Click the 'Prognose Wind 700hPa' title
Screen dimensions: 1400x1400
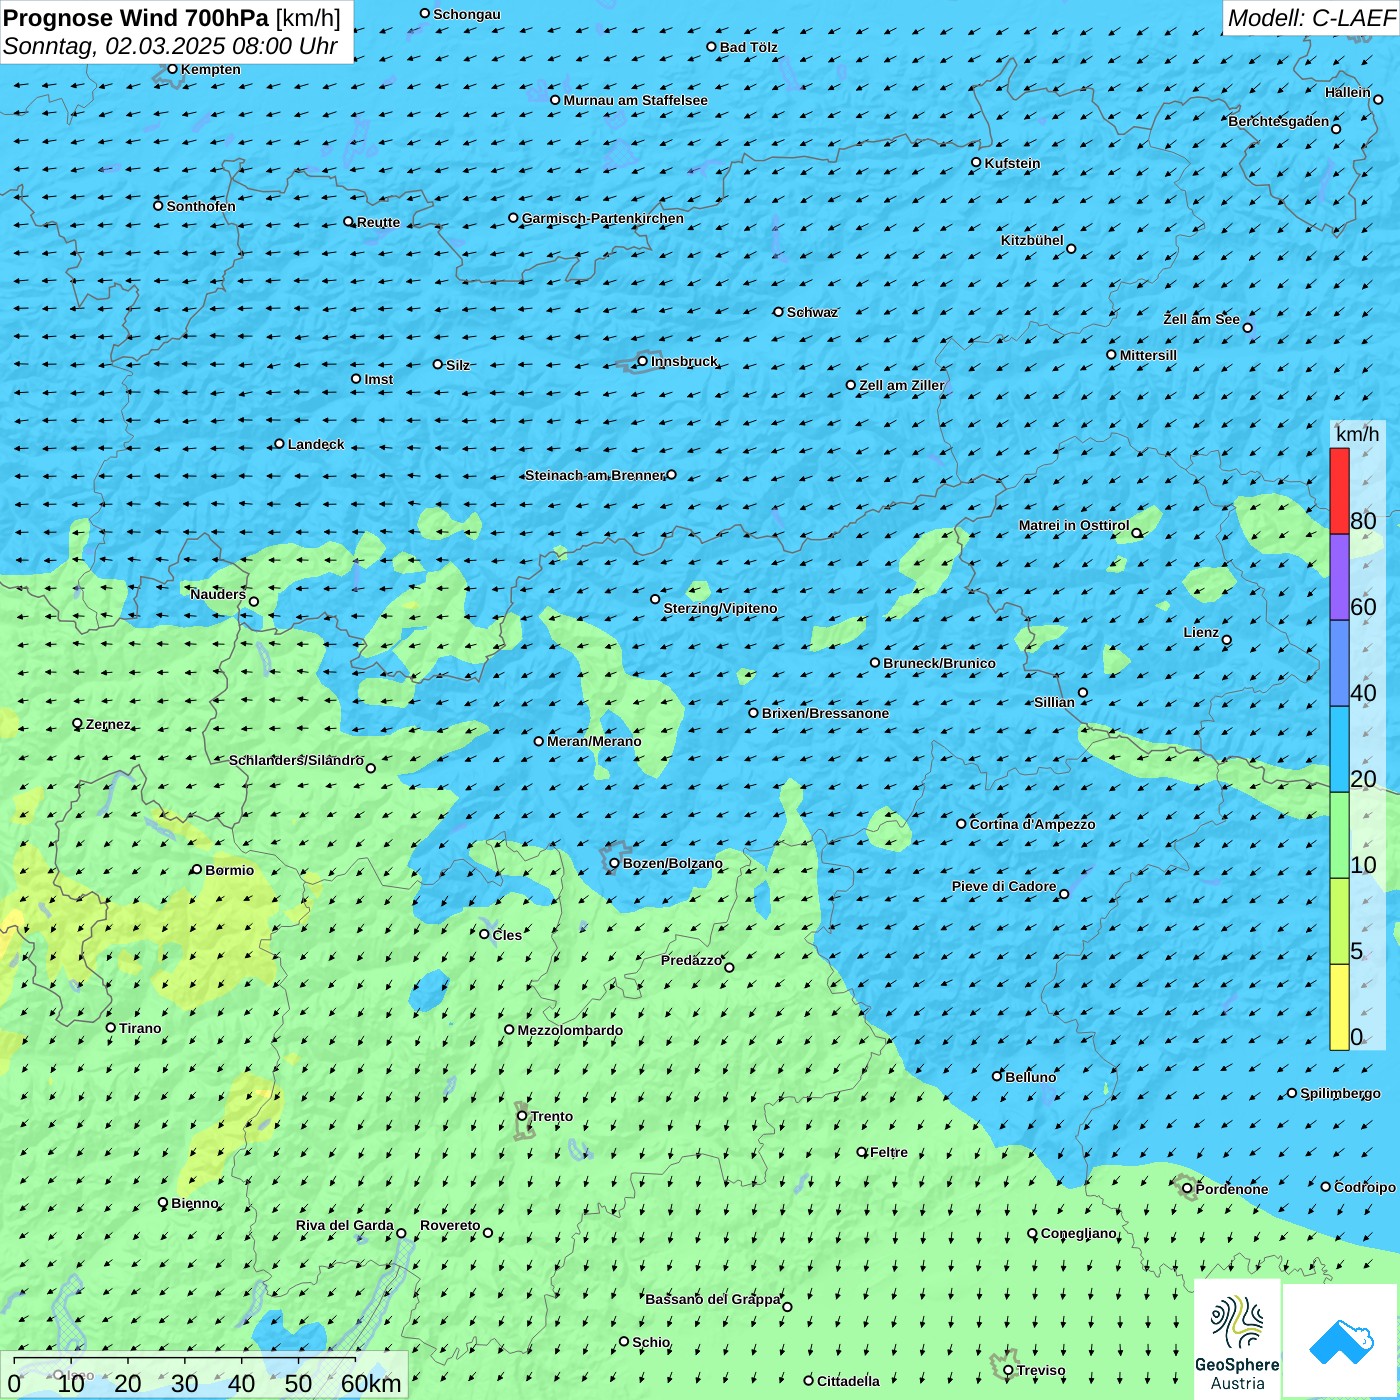tap(136, 18)
